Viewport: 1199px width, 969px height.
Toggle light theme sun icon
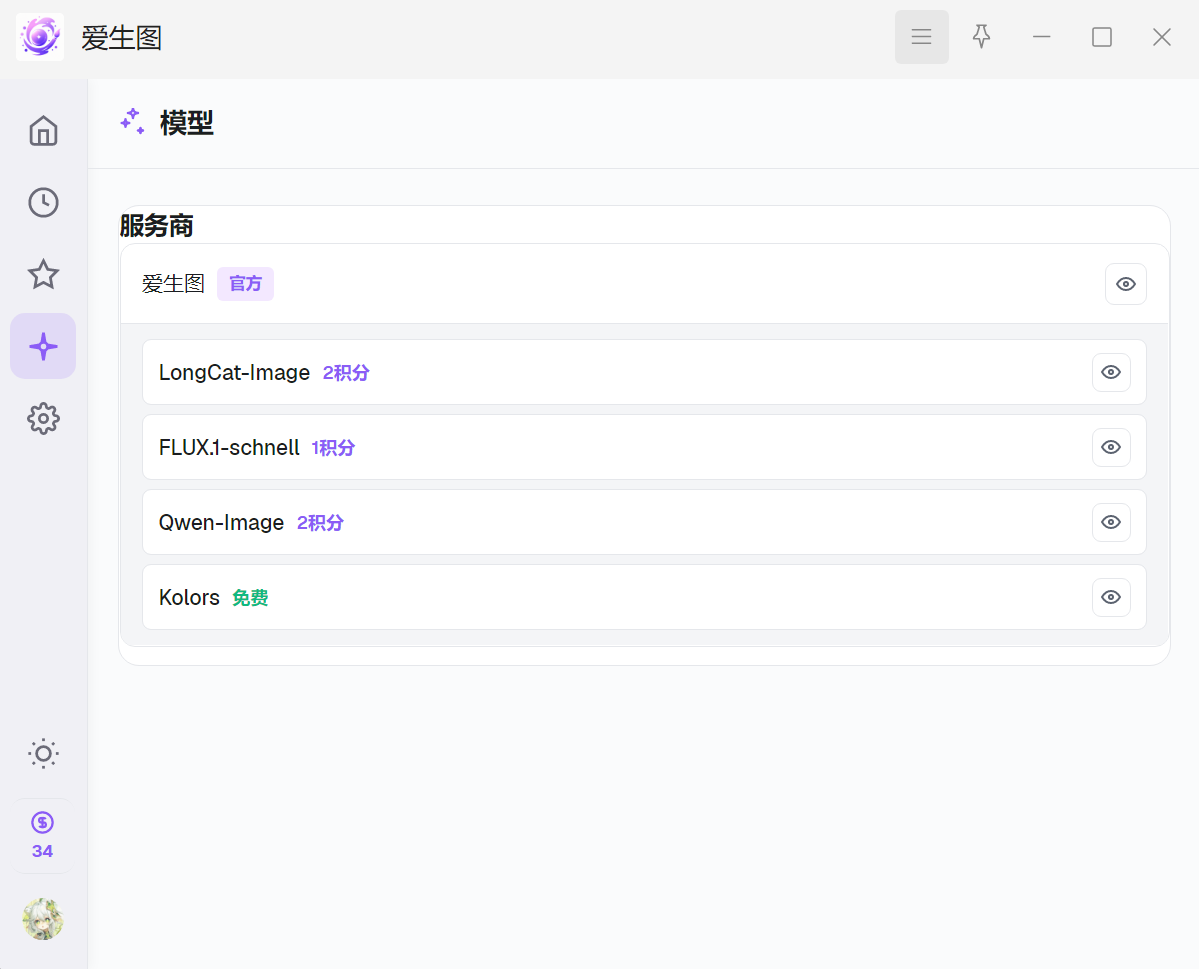click(43, 753)
